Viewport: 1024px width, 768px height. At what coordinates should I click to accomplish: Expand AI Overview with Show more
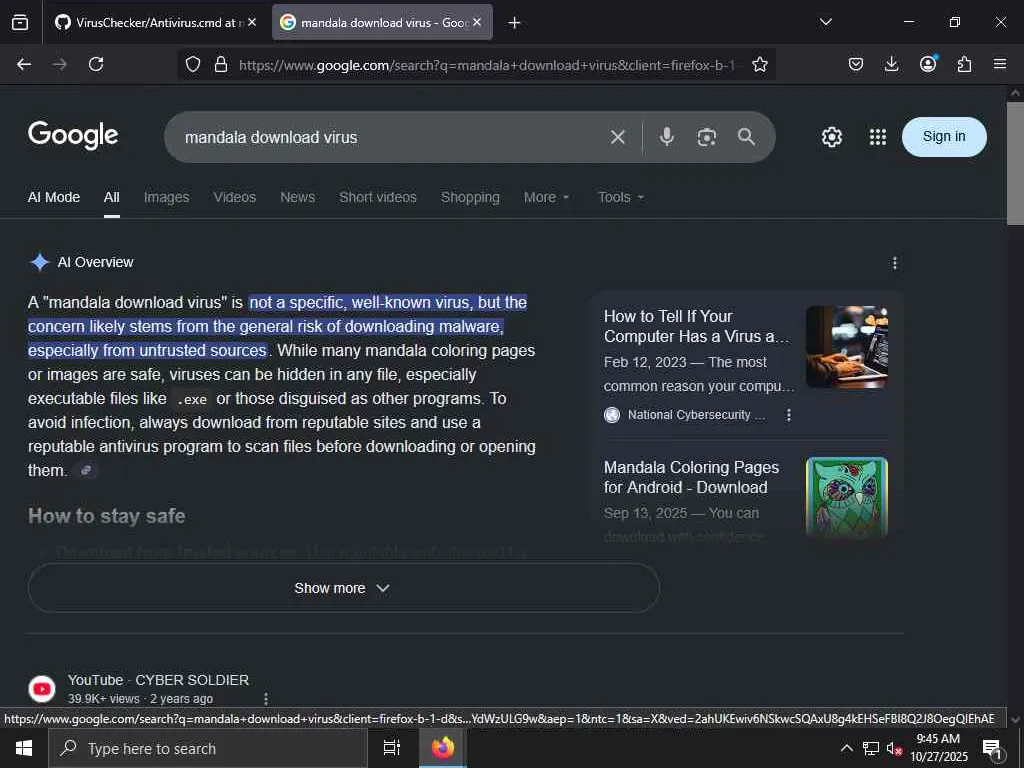click(344, 588)
